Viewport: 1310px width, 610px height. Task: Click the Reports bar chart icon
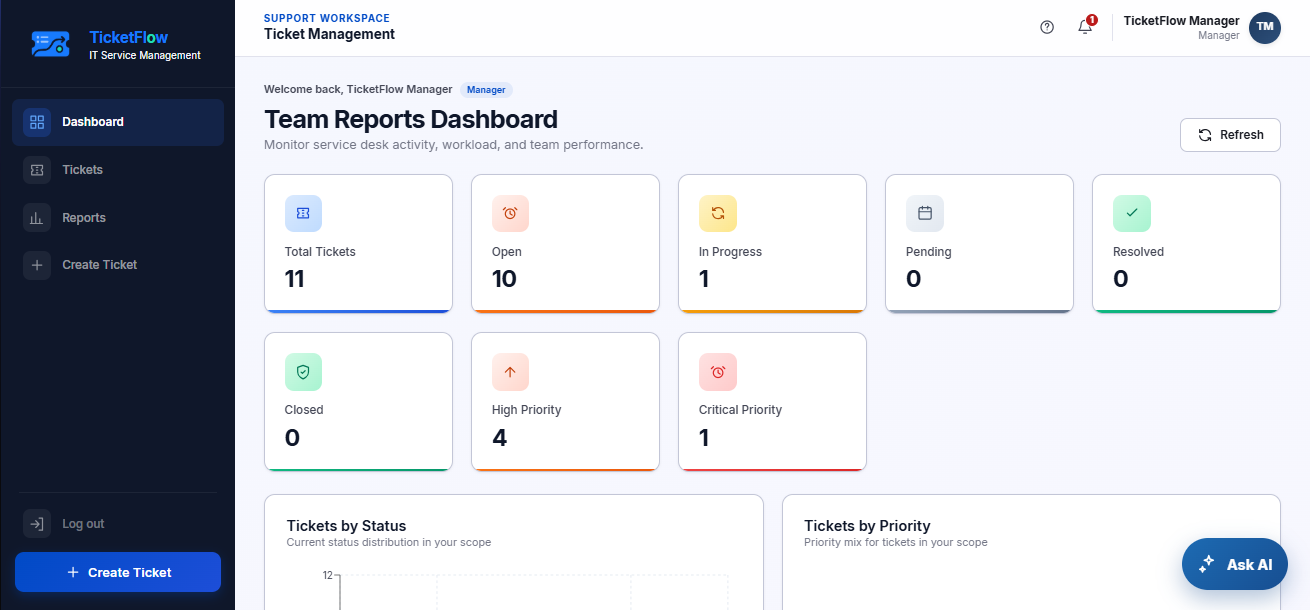[37, 218]
